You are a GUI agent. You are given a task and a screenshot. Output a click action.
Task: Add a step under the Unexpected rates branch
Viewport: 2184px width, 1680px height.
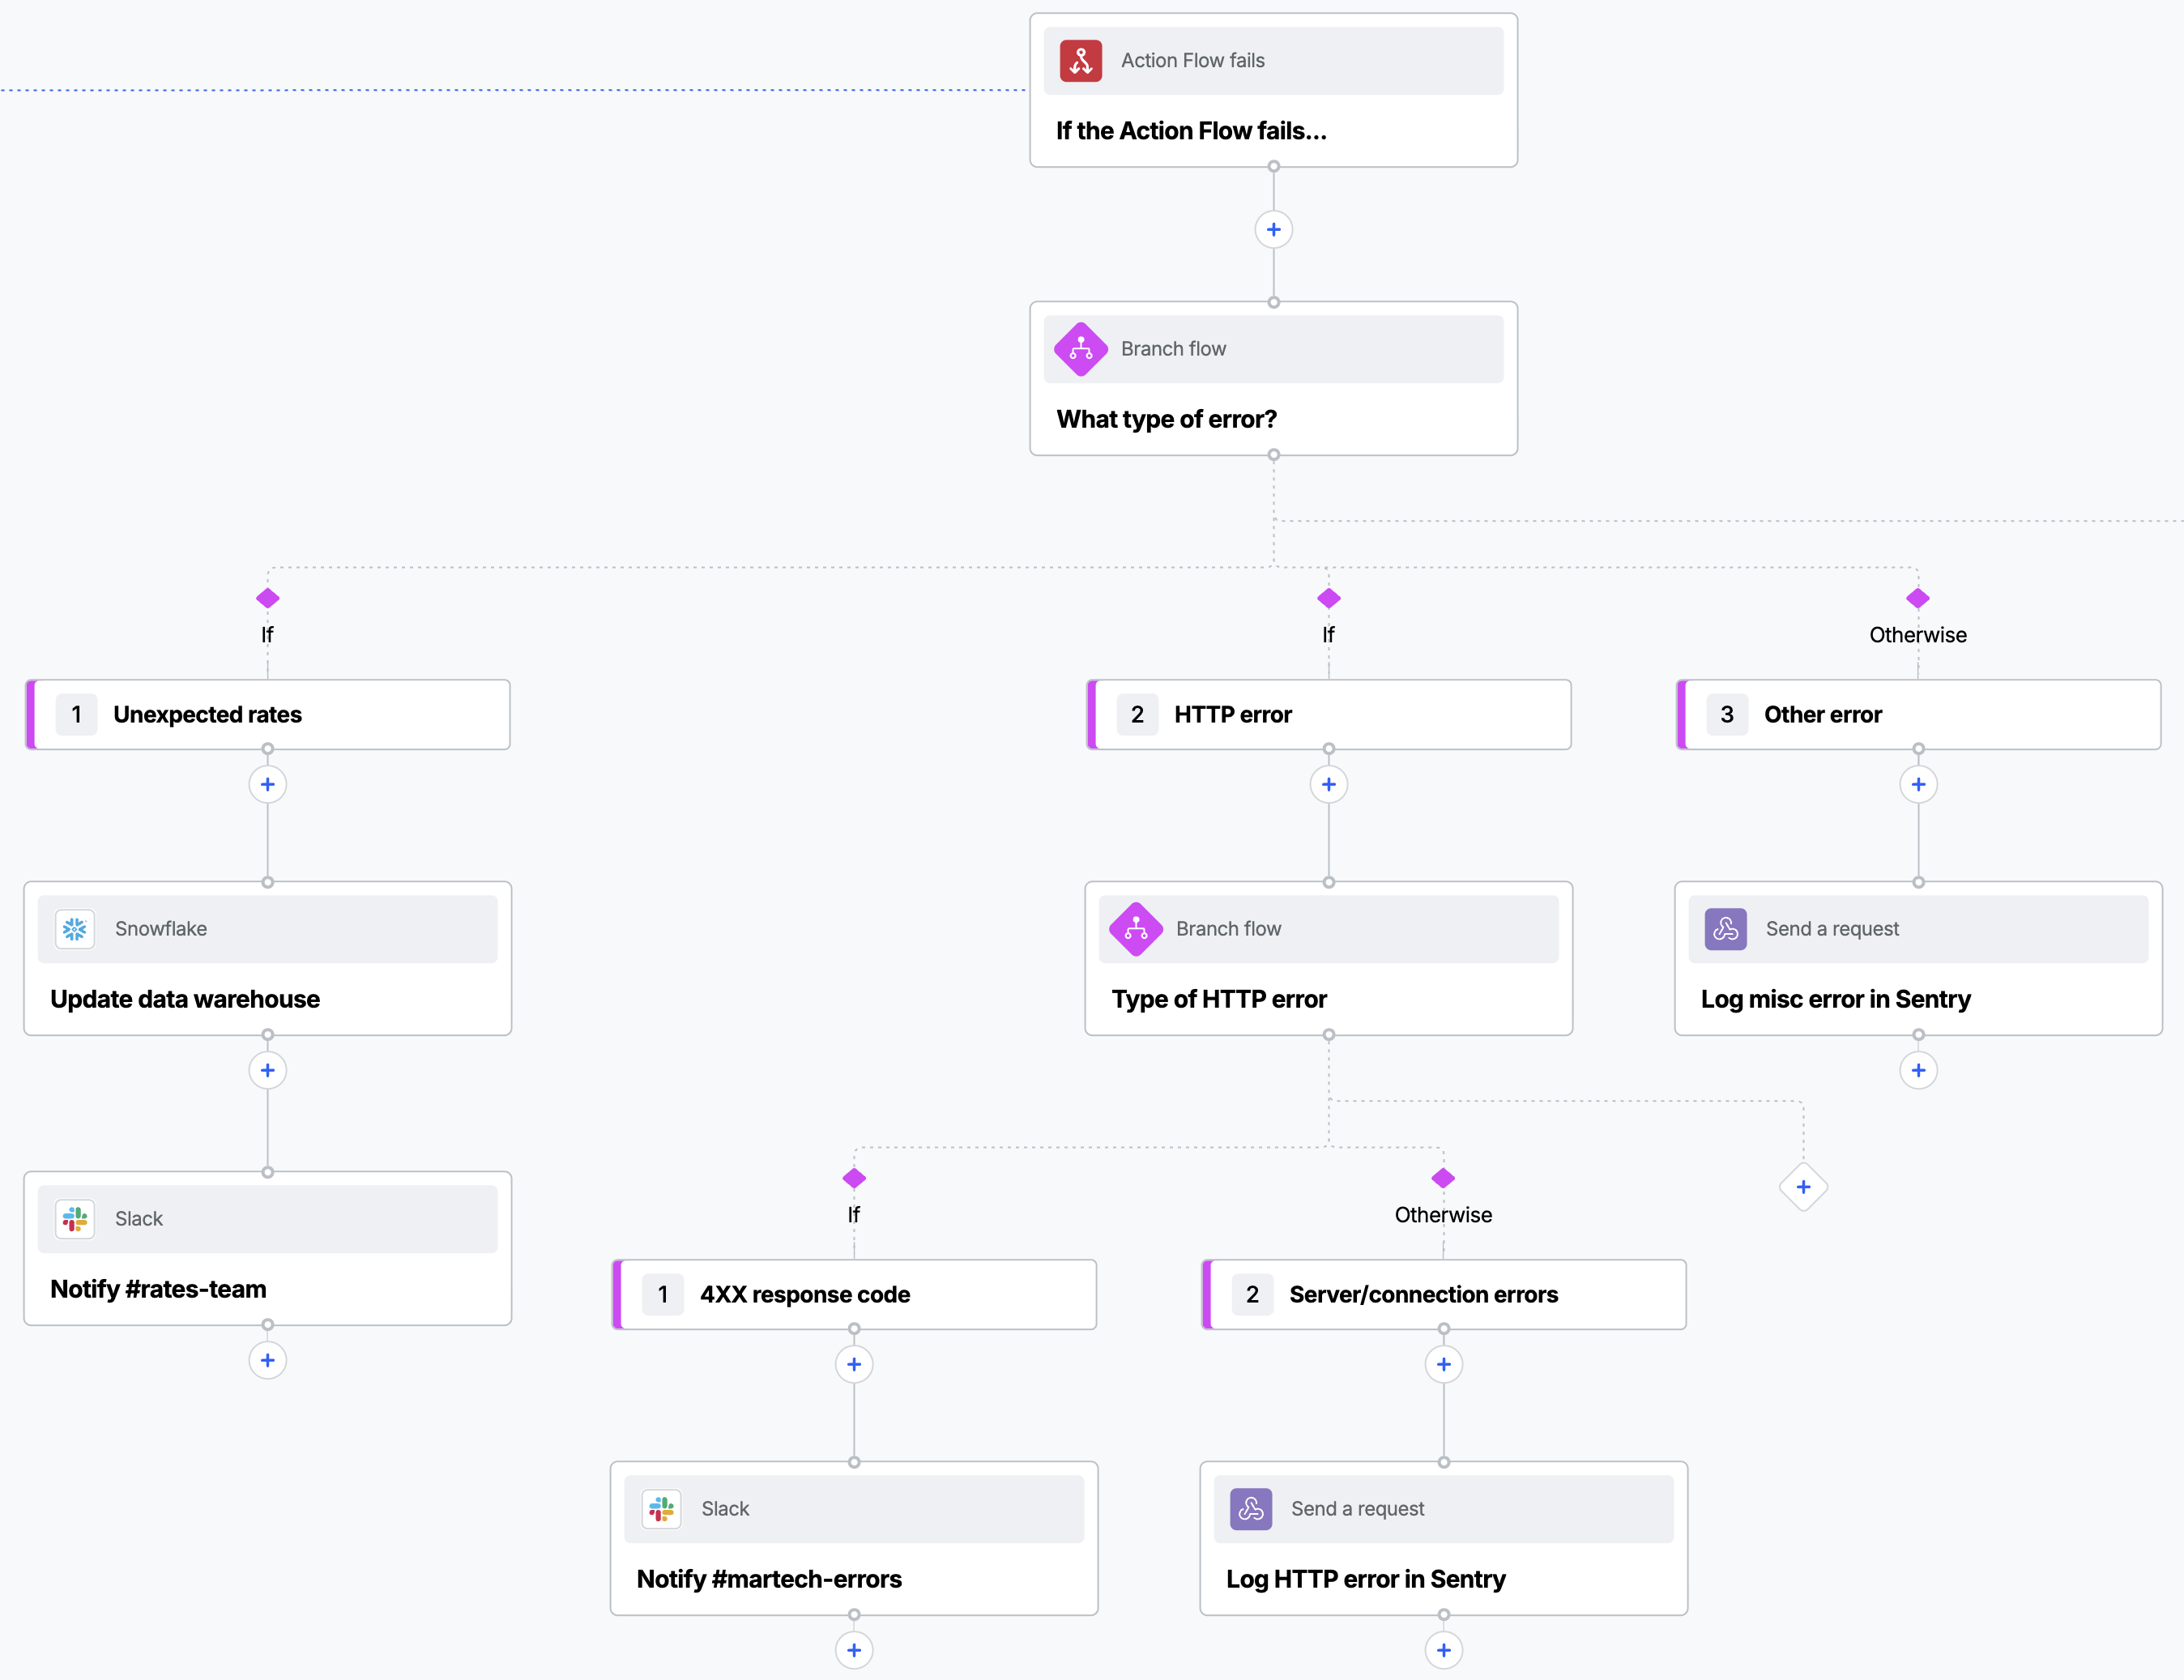coord(267,784)
